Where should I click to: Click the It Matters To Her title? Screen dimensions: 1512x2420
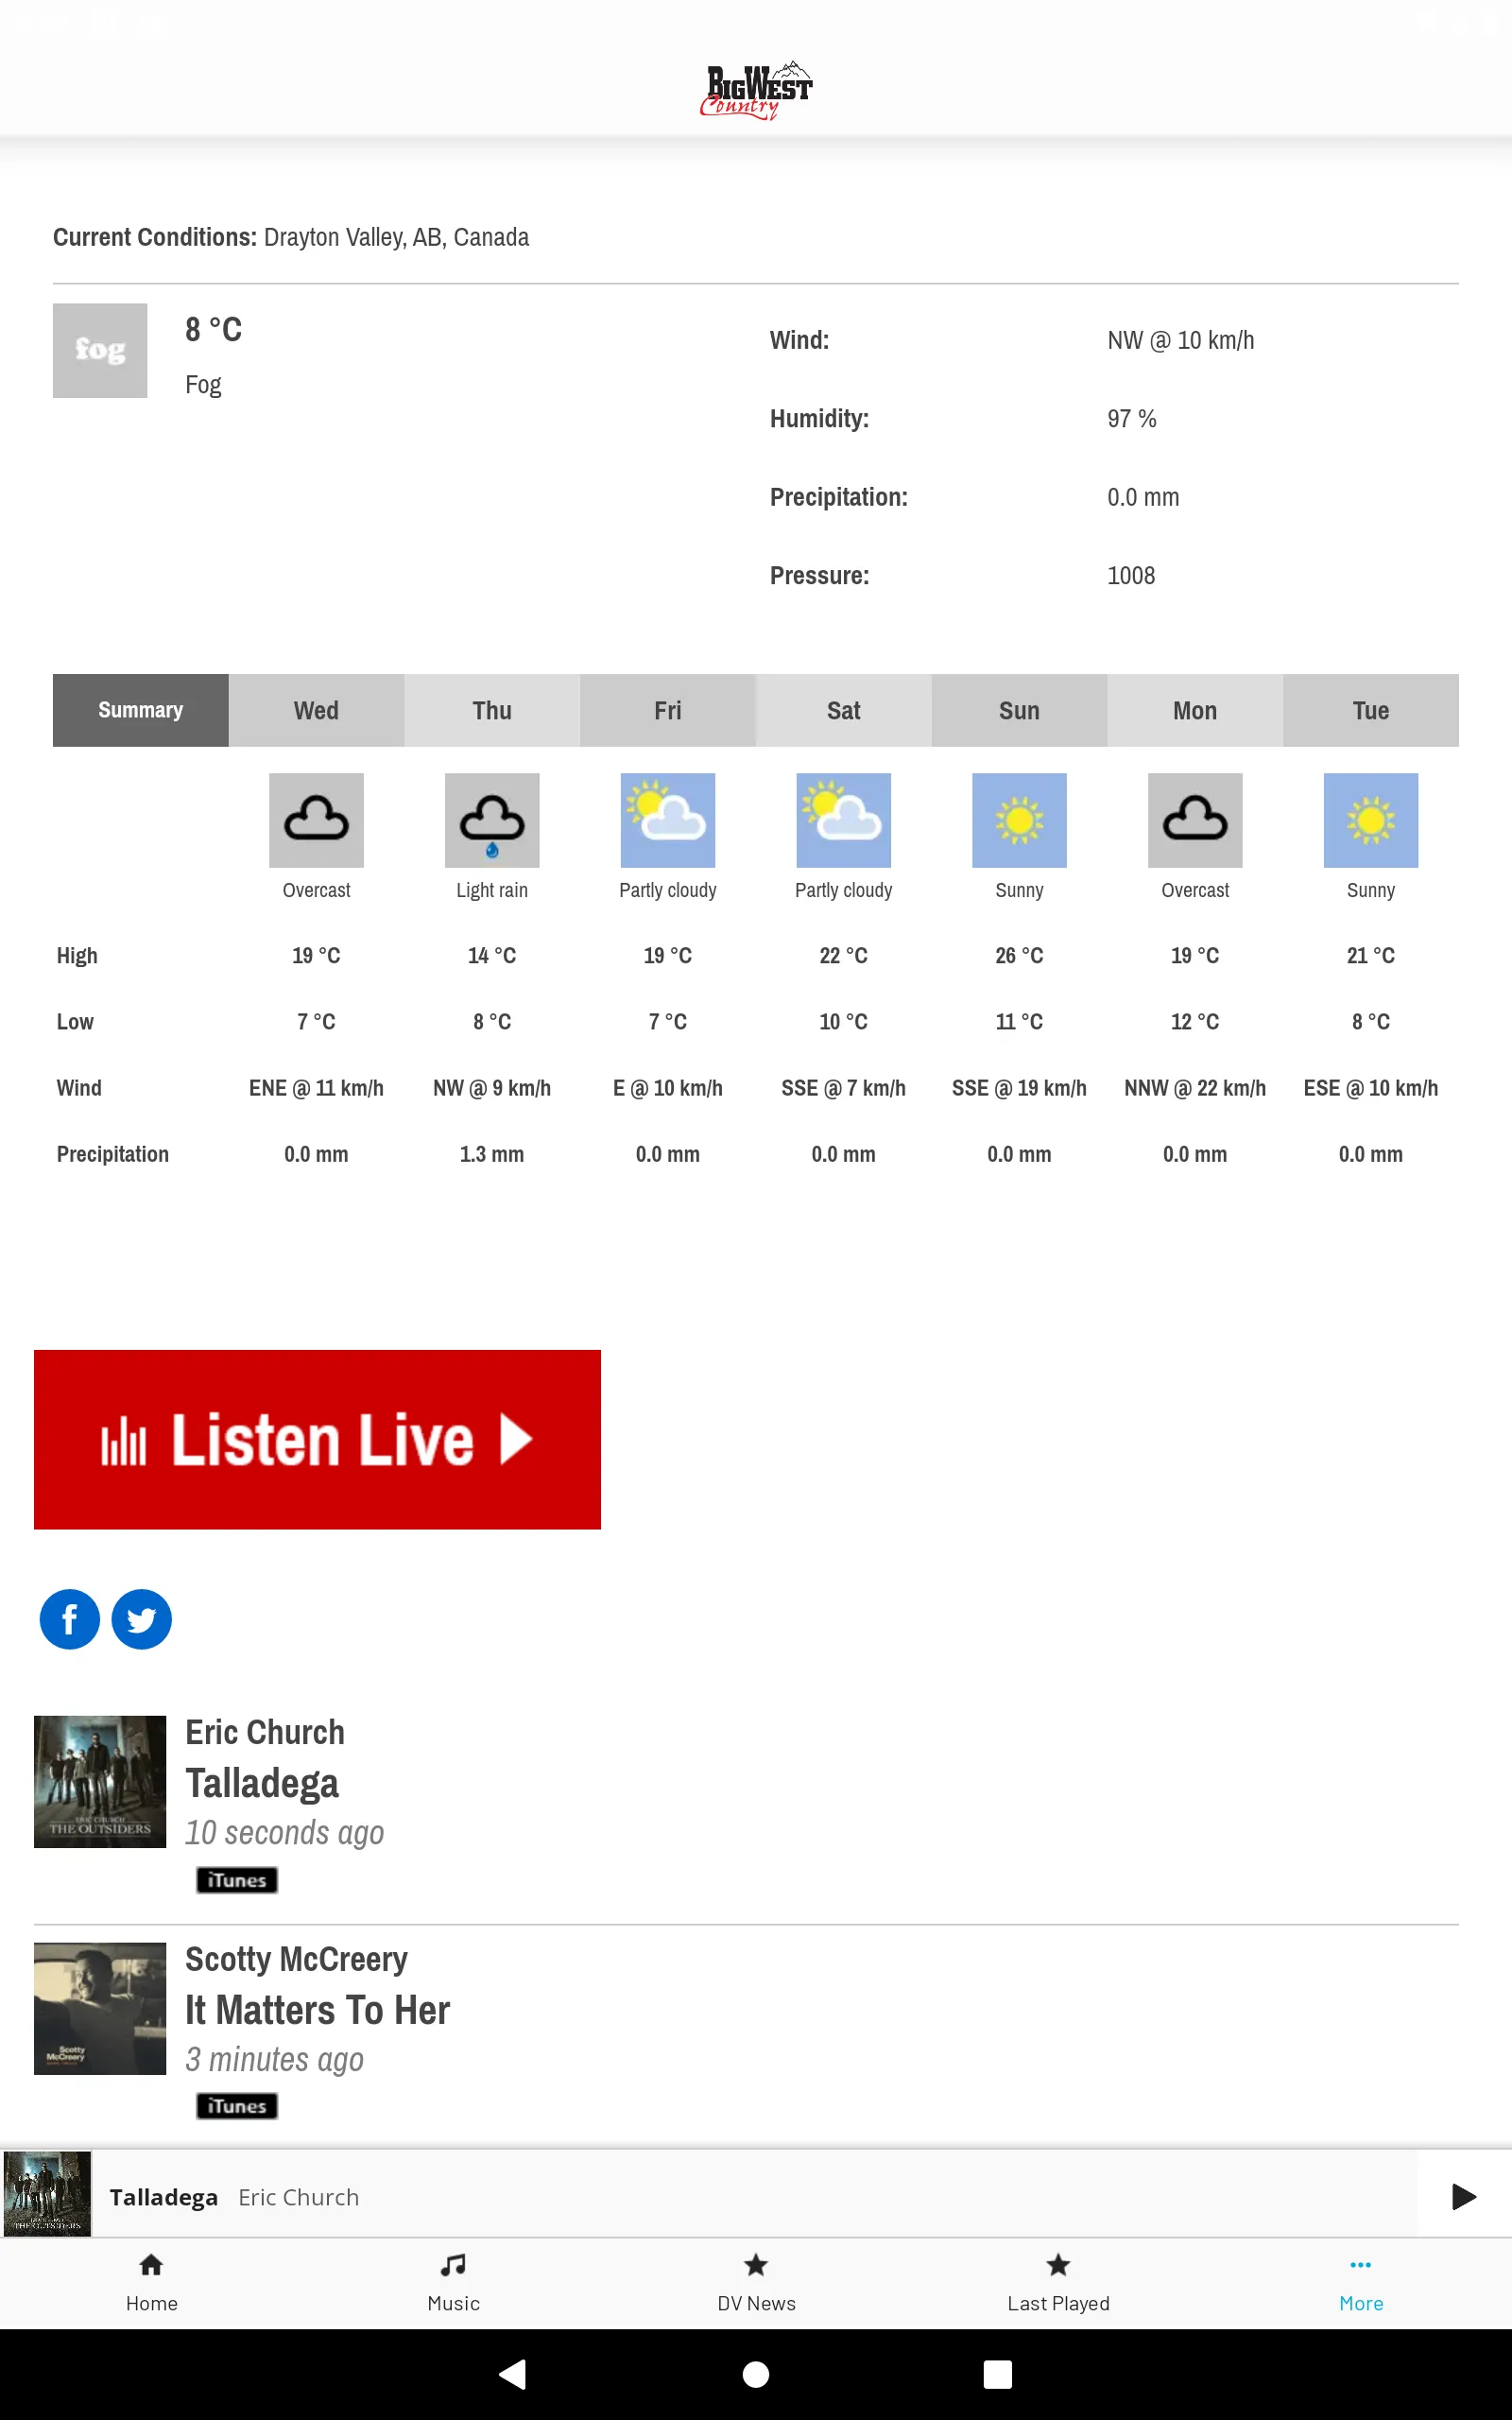coord(318,2010)
